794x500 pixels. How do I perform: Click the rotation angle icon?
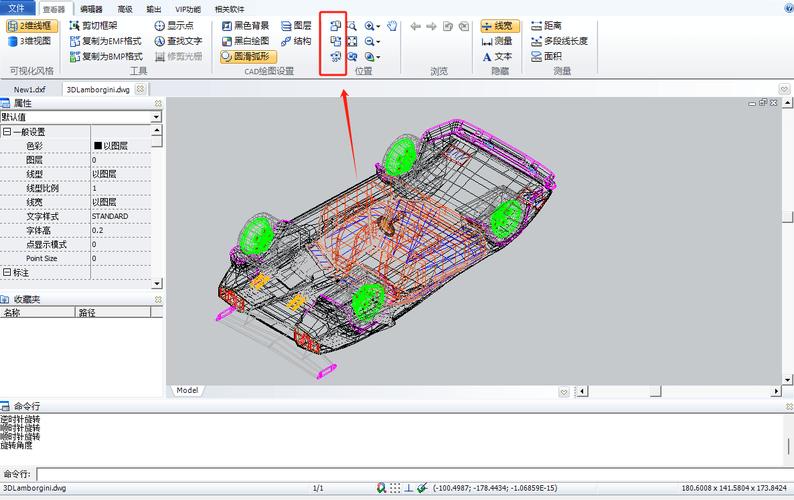335,57
